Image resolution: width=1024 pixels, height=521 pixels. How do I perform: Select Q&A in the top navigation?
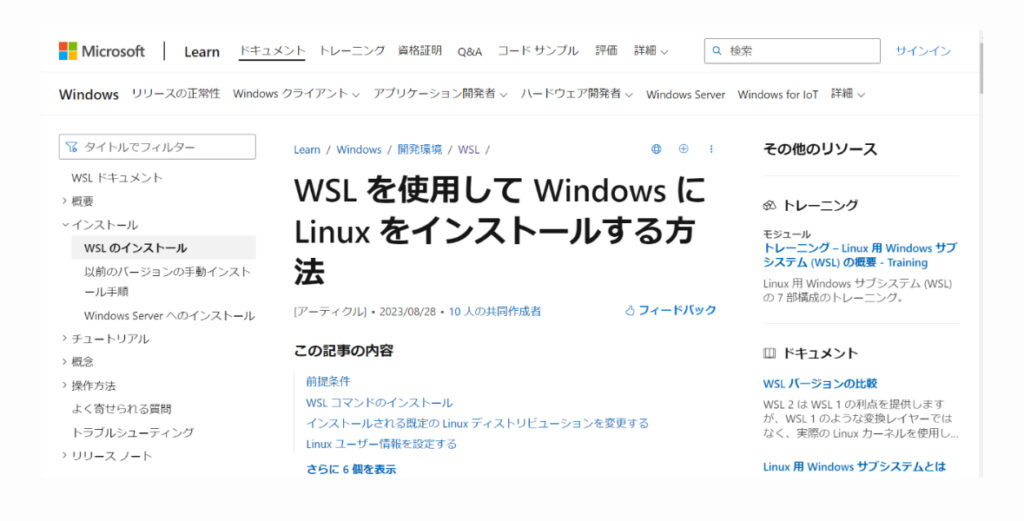pos(469,51)
